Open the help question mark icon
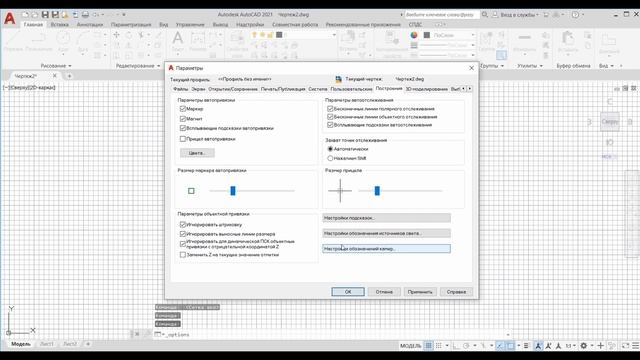 (575, 15)
